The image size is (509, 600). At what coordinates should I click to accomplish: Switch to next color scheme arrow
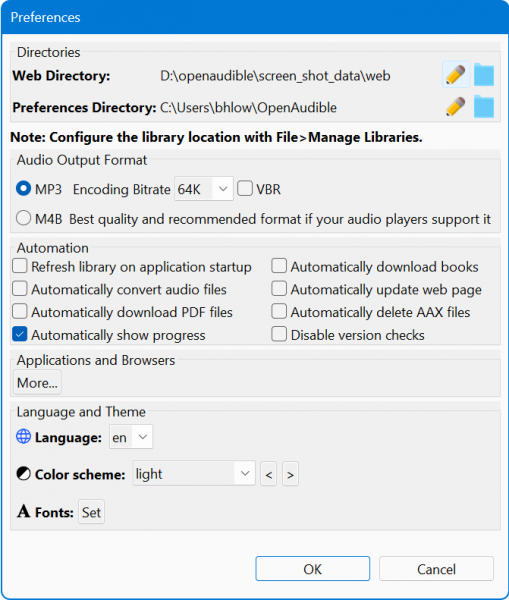tap(290, 474)
